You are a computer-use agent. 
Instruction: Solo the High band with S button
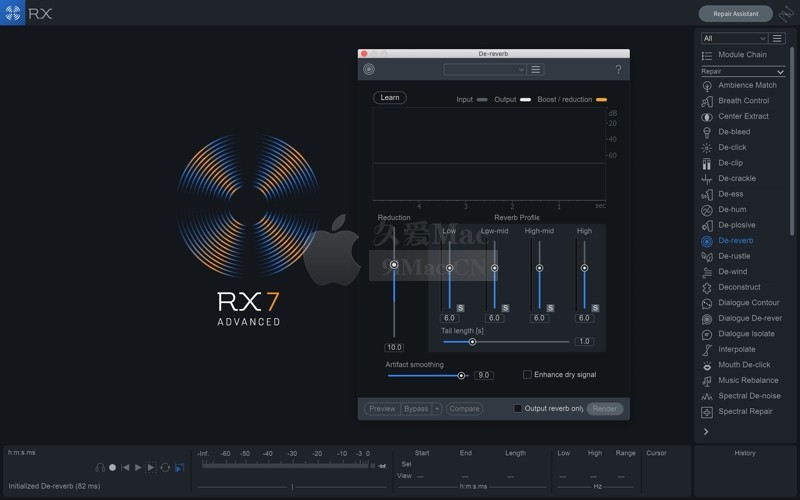(x=595, y=308)
